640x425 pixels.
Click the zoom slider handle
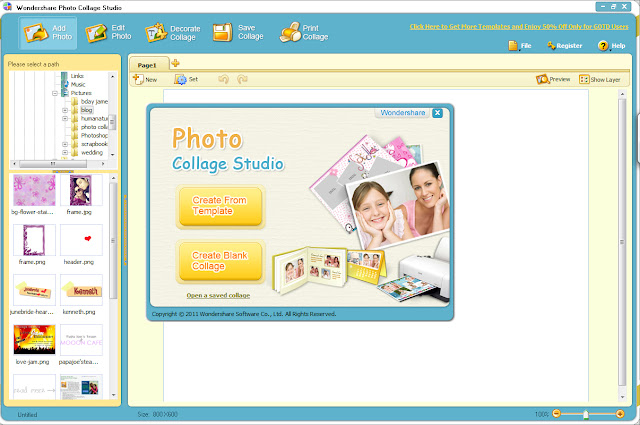[x=586, y=414]
